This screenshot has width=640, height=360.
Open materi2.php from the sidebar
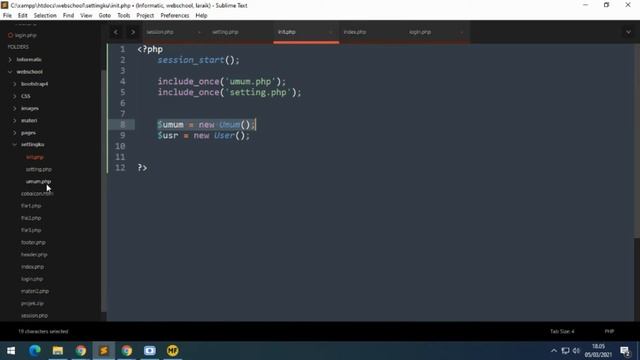(x=35, y=291)
